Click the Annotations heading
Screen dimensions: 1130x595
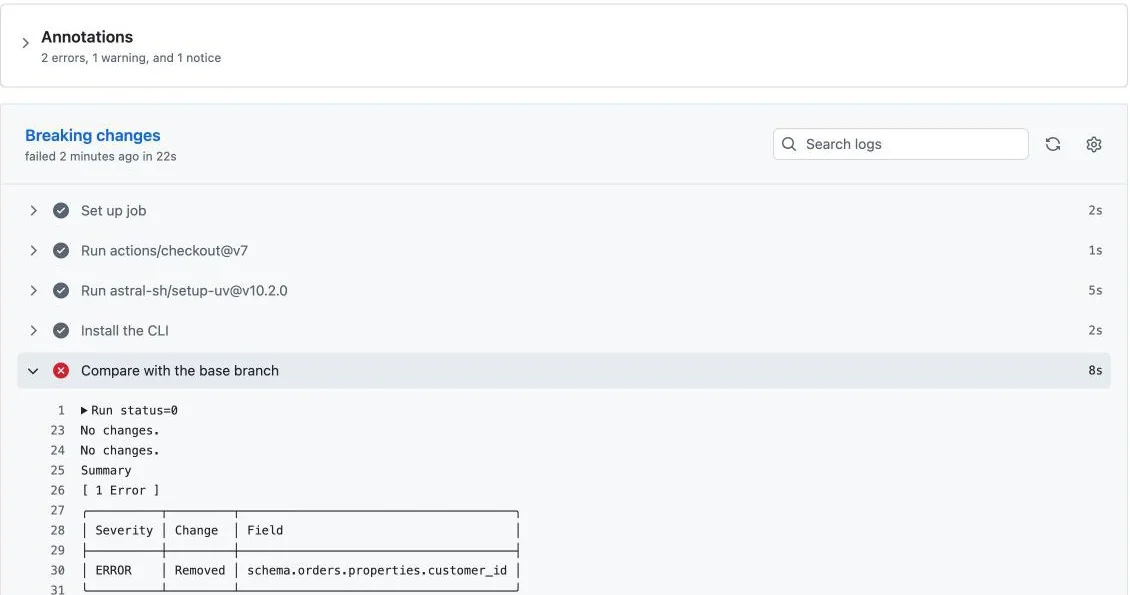pos(87,37)
